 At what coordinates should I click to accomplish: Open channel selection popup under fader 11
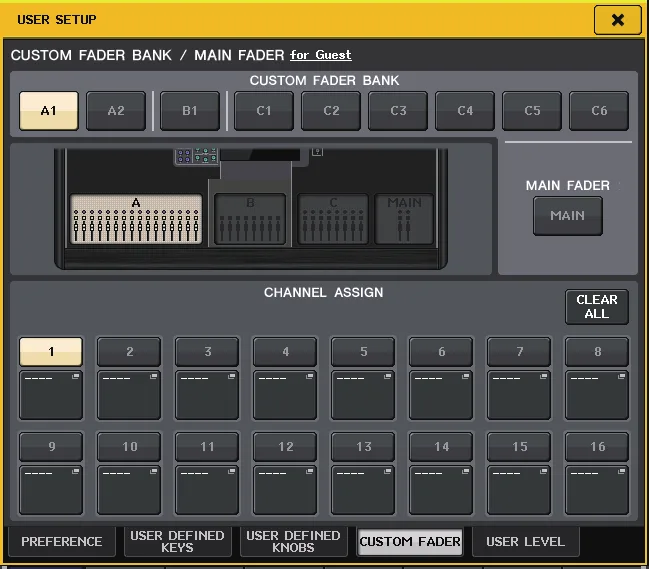click(207, 490)
